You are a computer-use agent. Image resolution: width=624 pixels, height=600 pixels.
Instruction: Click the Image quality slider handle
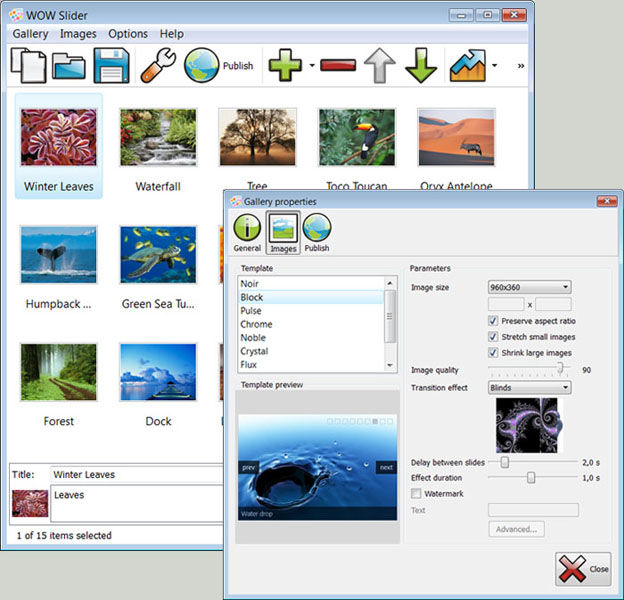coord(560,368)
